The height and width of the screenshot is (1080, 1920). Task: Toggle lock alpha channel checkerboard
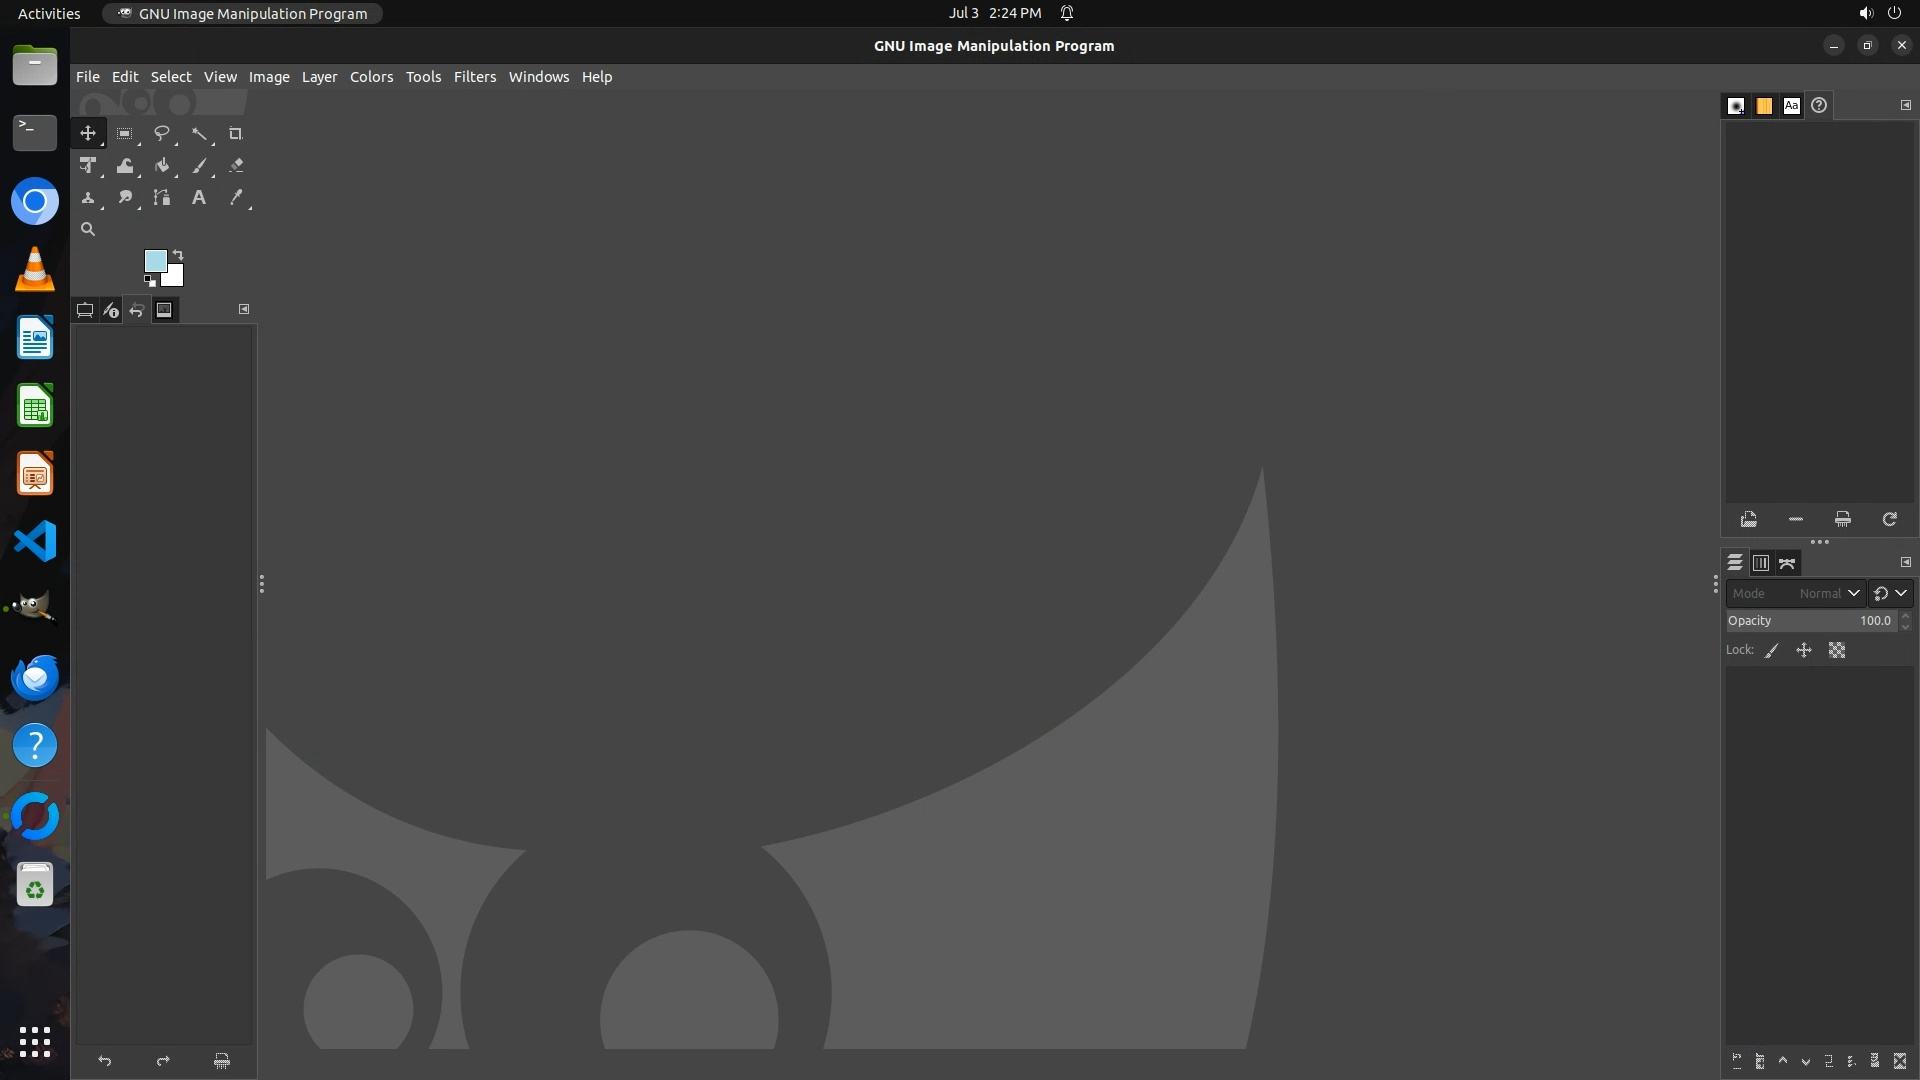pos(1837,651)
